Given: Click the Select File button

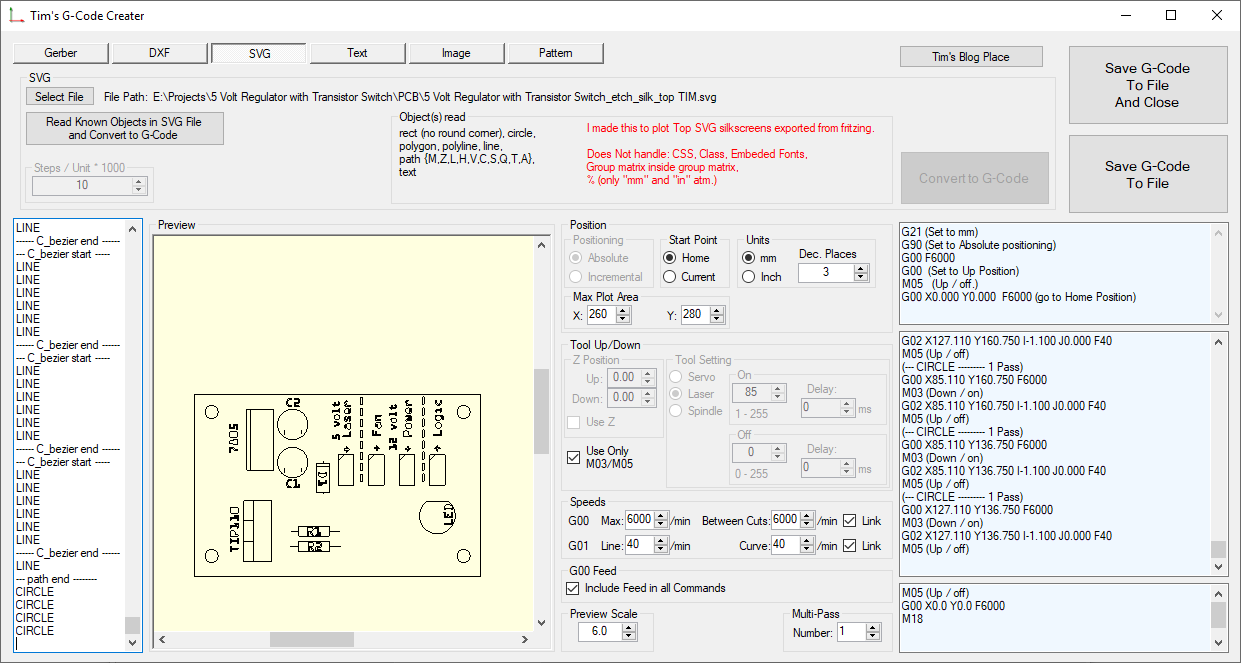Looking at the screenshot, I should pos(59,96).
